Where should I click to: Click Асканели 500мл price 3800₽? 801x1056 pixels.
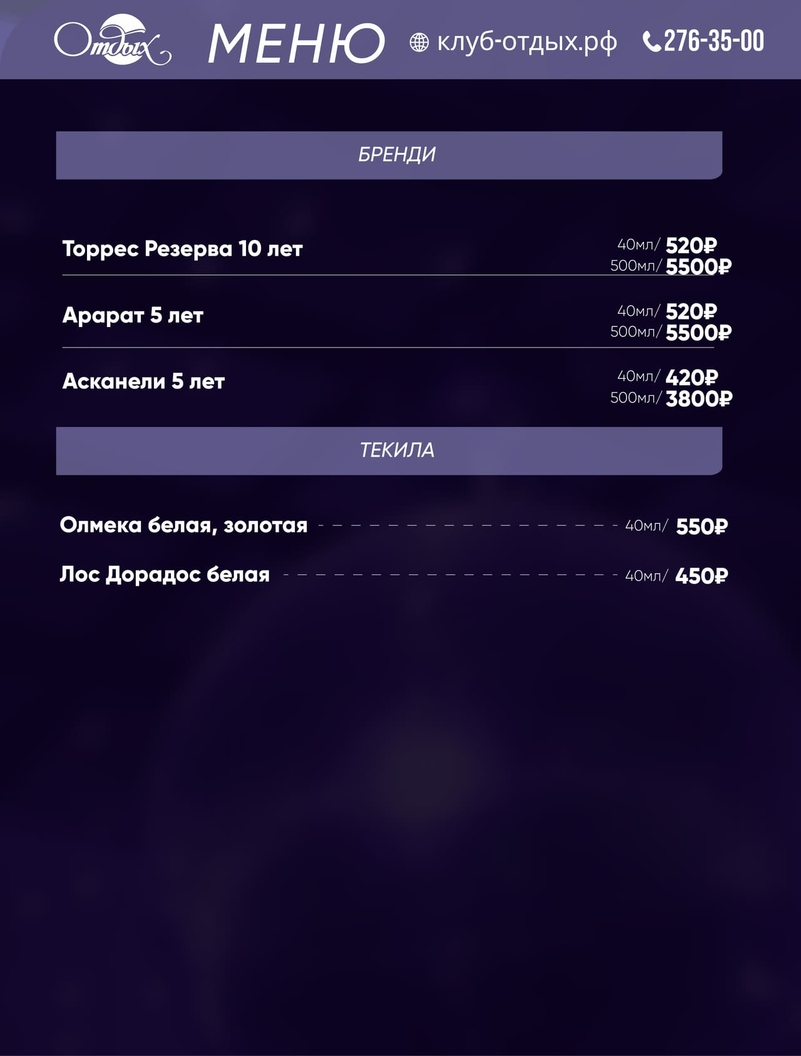pos(698,399)
